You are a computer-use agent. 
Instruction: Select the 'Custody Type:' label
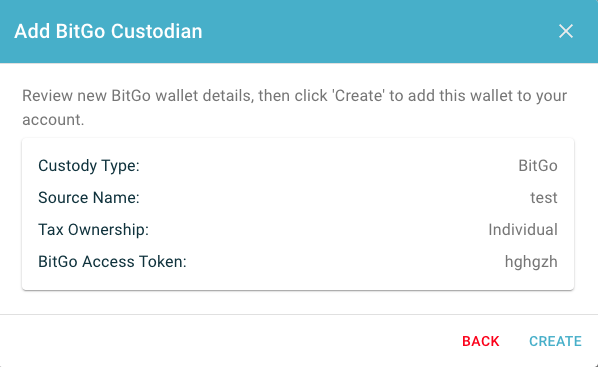89,166
